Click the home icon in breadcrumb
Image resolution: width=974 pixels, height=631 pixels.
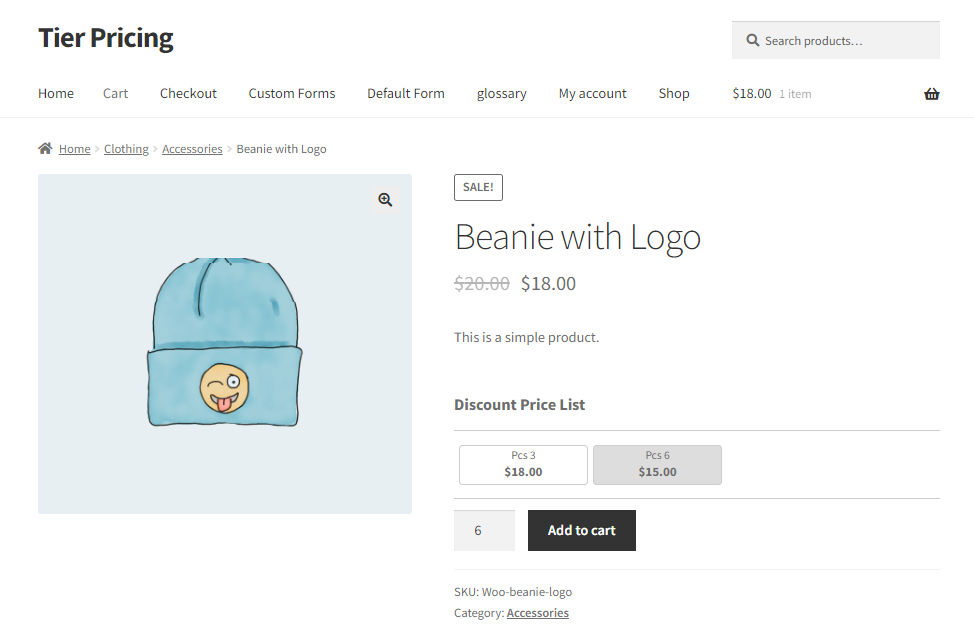pyautogui.click(x=45, y=148)
